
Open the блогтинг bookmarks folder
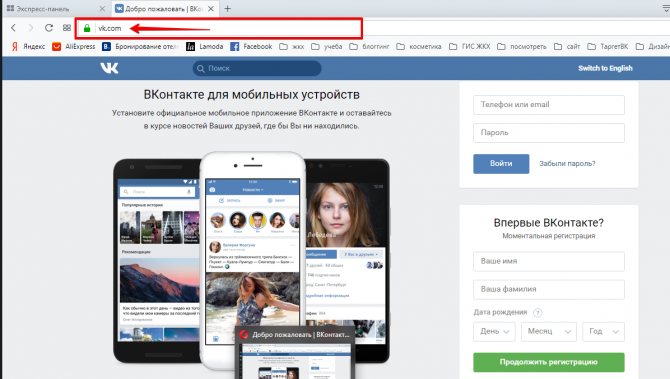click(x=370, y=47)
